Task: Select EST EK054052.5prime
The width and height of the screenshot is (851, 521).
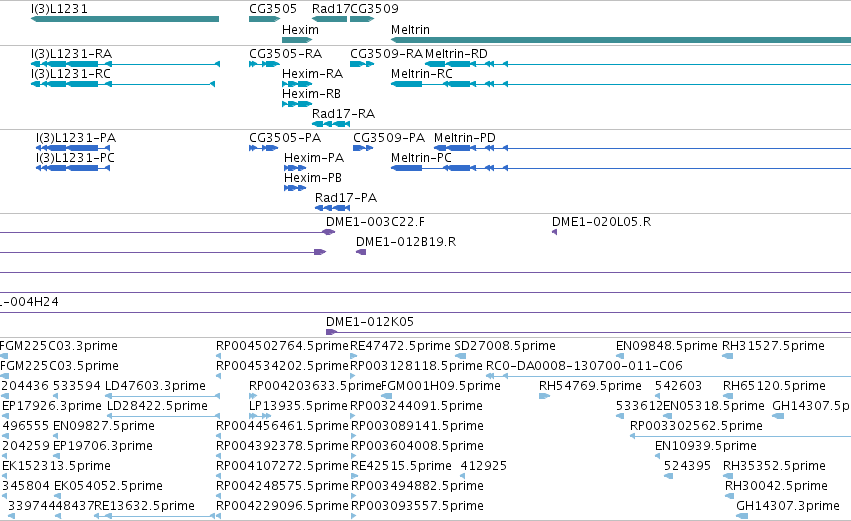Action: (109, 486)
